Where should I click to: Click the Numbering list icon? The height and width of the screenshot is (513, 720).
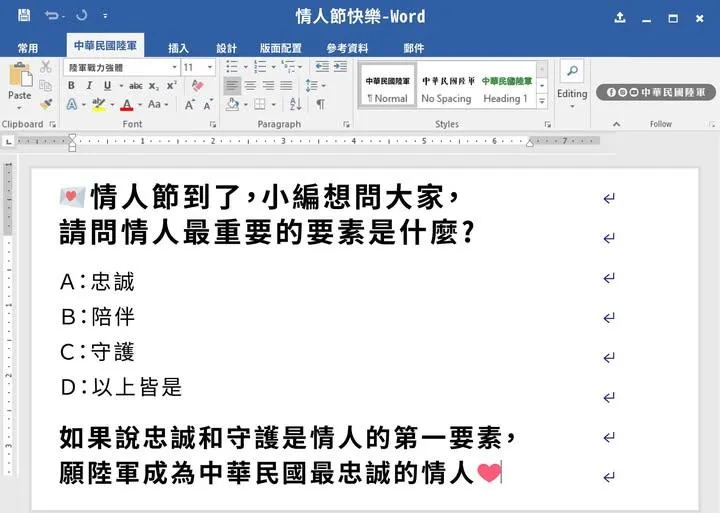tap(260, 67)
